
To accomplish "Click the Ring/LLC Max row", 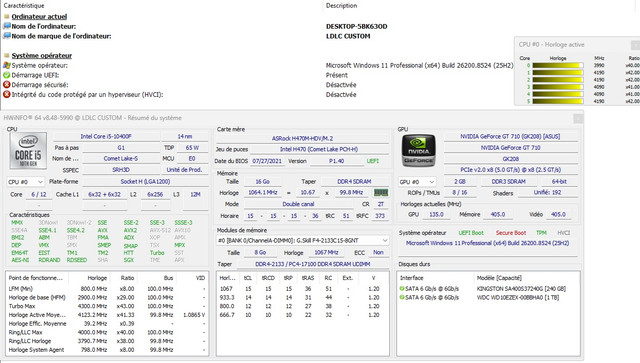I will tap(107, 332).
